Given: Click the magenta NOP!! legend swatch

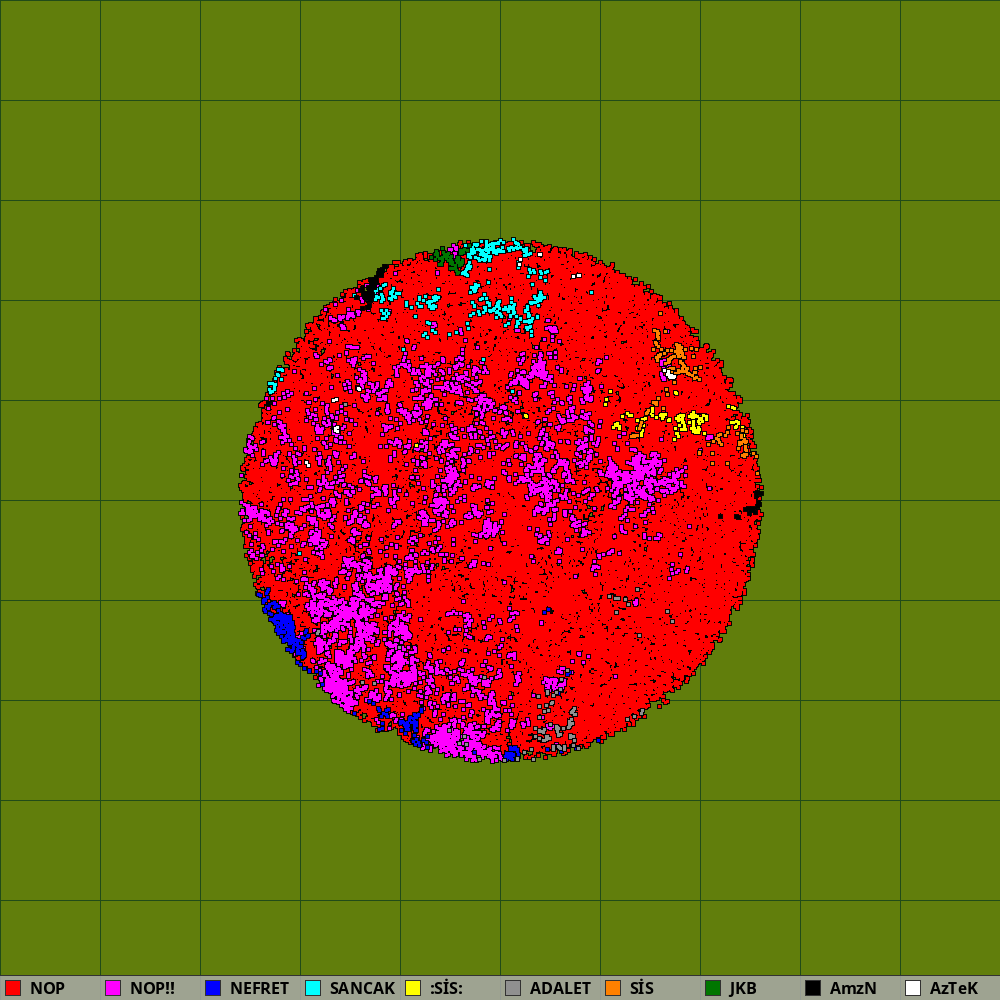Looking at the screenshot, I should (x=113, y=988).
